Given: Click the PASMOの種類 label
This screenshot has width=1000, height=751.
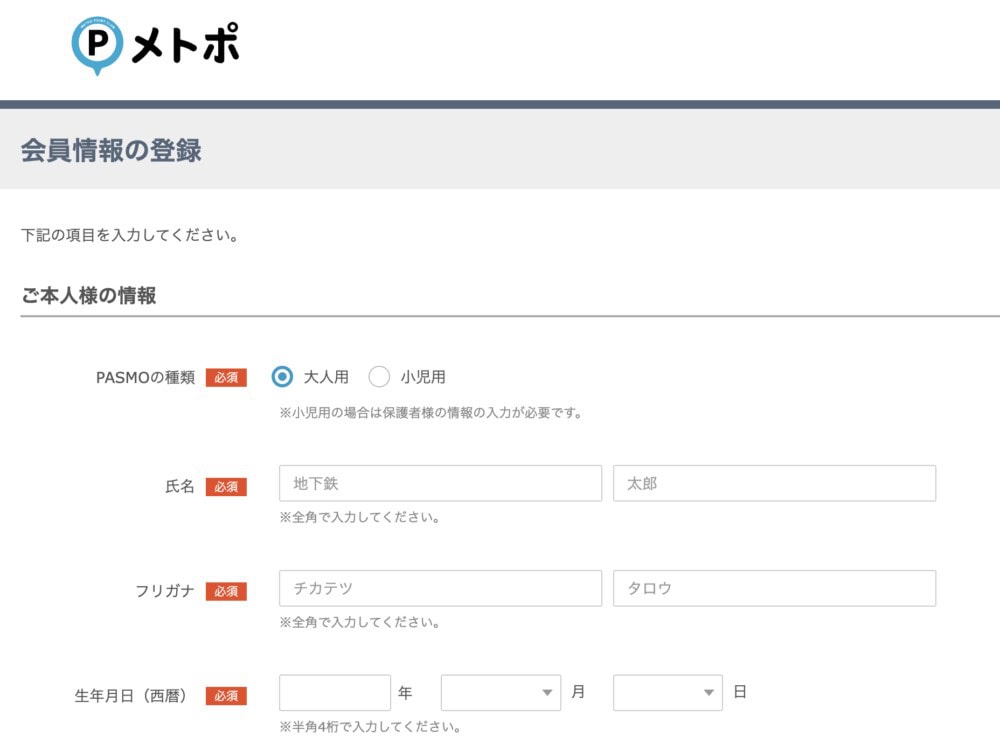Looking at the screenshot, I should (145, 377).
